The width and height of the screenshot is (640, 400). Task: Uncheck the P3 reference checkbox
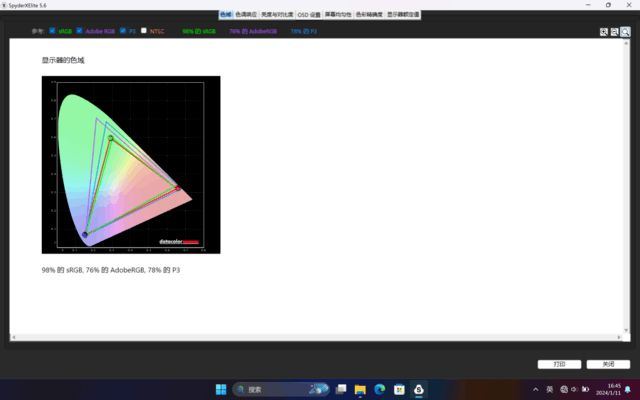click(123, 31)
